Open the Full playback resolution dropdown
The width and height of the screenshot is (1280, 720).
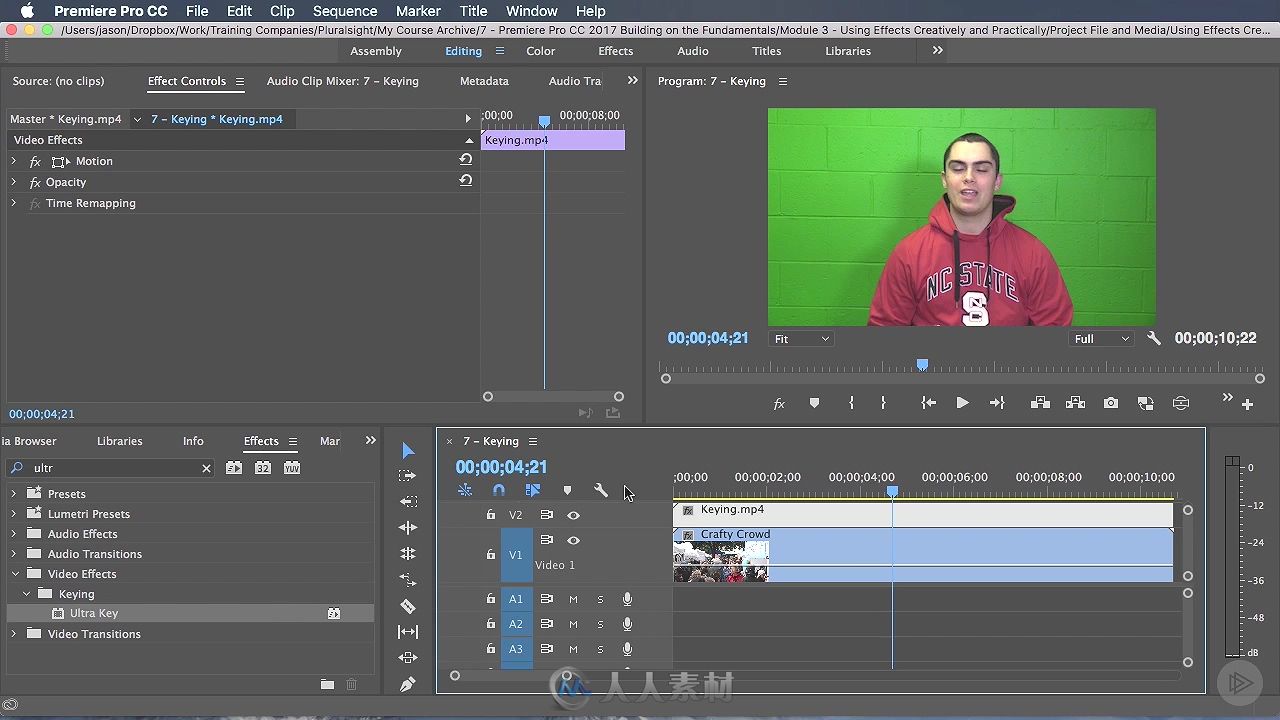click(x=1101, y=339)
